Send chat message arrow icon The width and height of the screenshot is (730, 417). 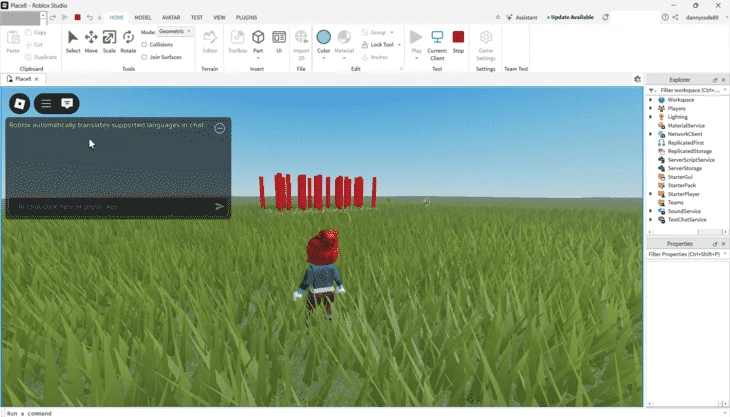click(219, 206)
